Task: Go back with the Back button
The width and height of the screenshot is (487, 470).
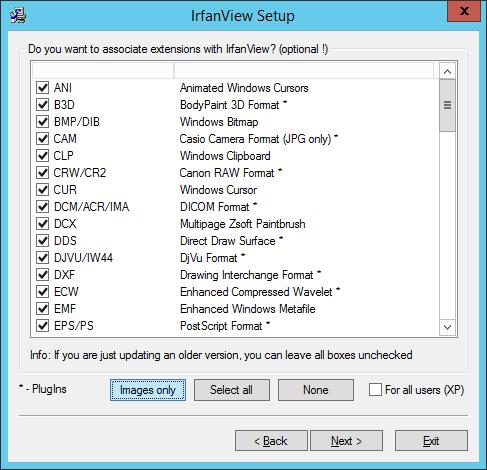Action: coord(271,441)
